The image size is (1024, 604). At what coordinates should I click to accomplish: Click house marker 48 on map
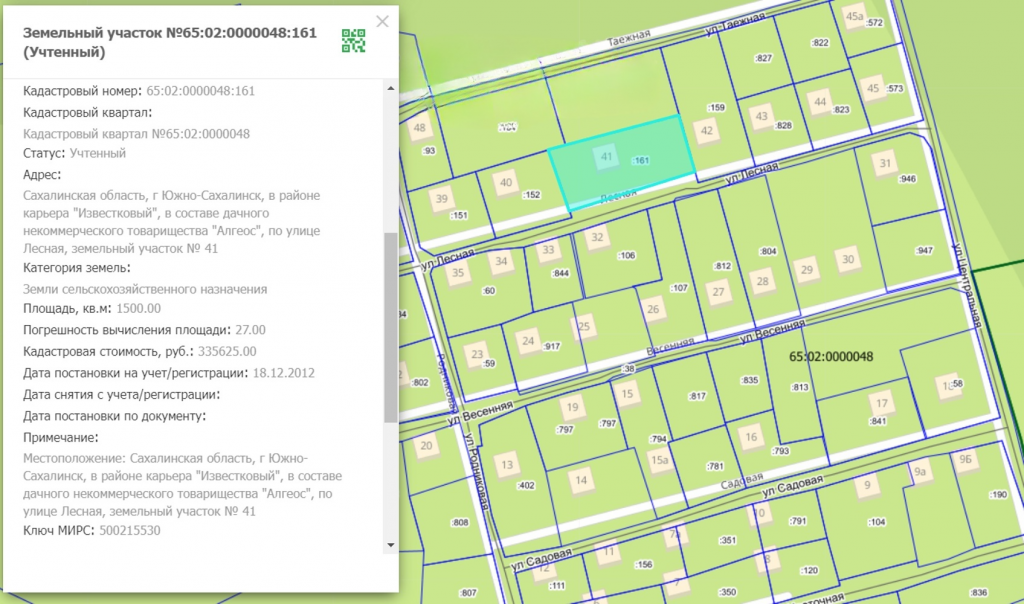(419, 128)
